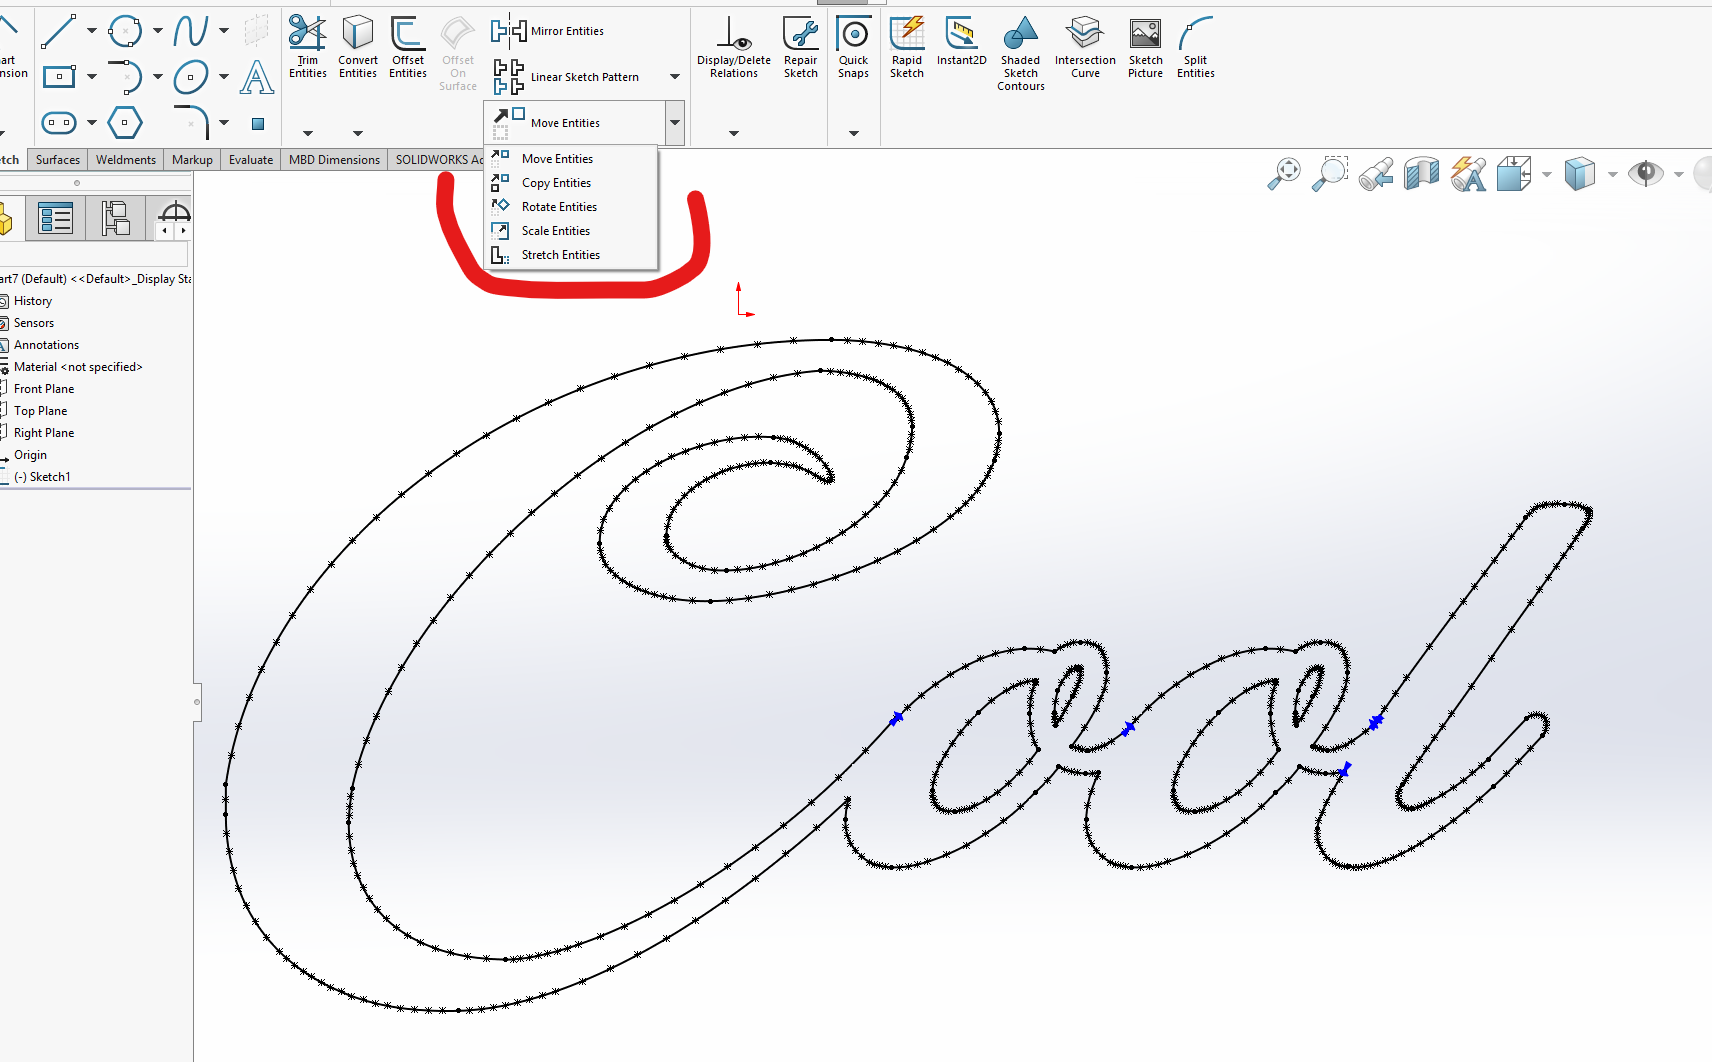Screen dimensions: 1712x1062
Task: Expand Rectangle tool dropdown arrow
Action: coord(92,76)
